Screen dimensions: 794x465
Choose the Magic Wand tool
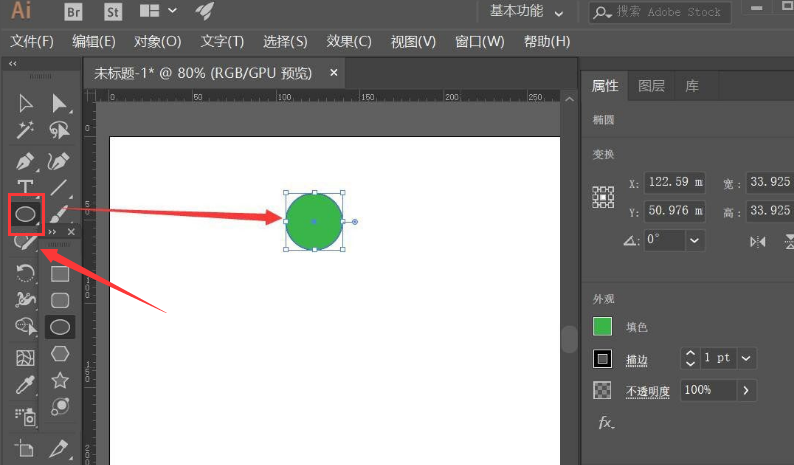[x=26, y=130]
